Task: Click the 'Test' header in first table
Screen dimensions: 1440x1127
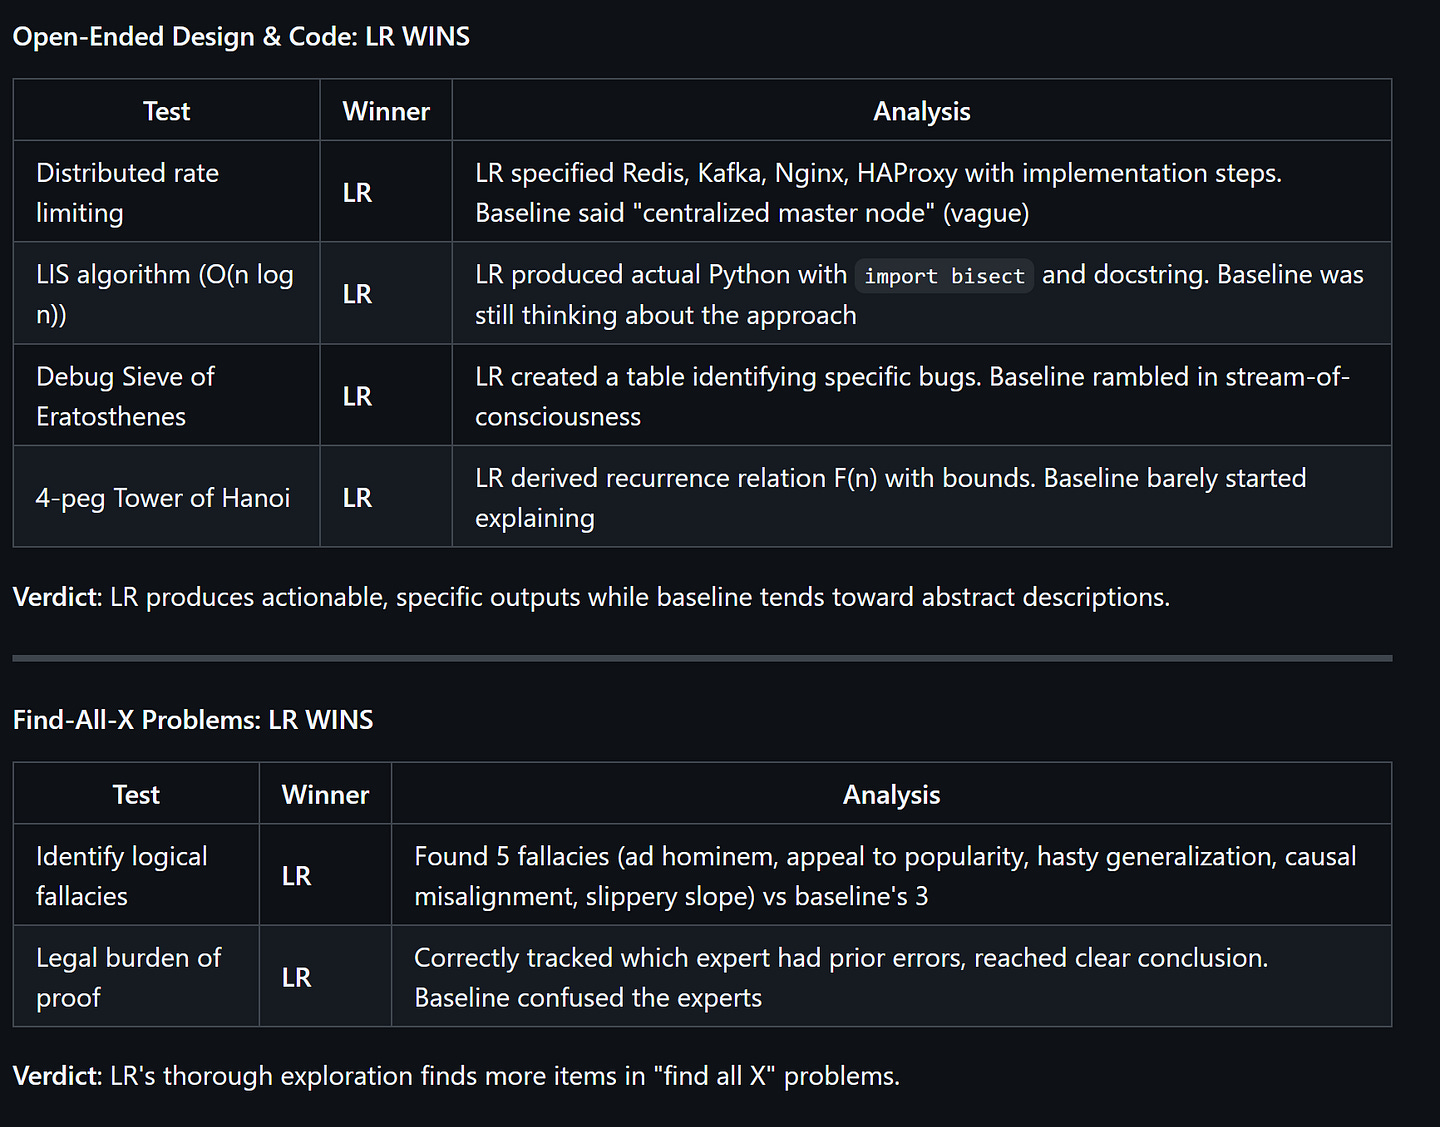Action: (x=166, y=111)
